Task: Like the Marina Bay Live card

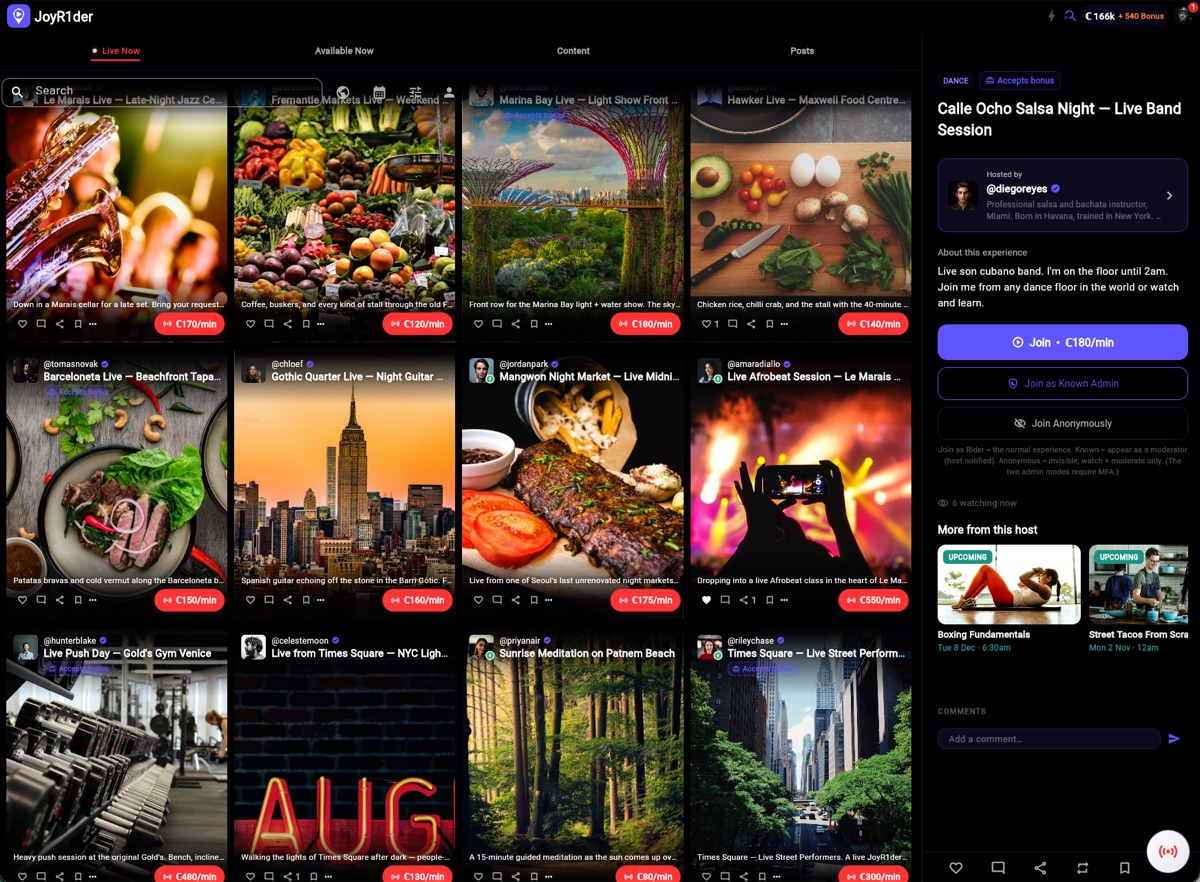Action: click(479, 324)
